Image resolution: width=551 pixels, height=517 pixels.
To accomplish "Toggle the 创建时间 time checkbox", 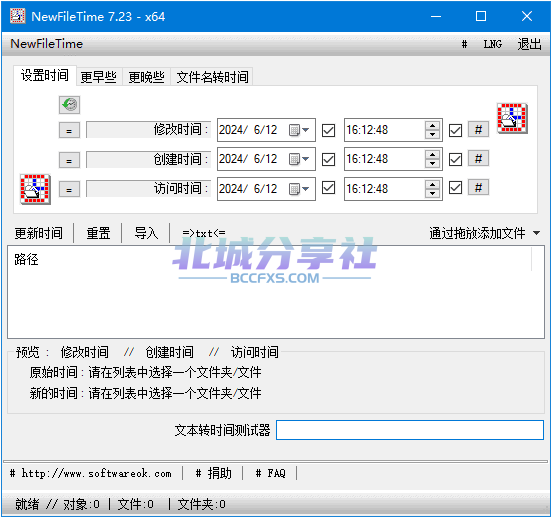I will [455, 159].
